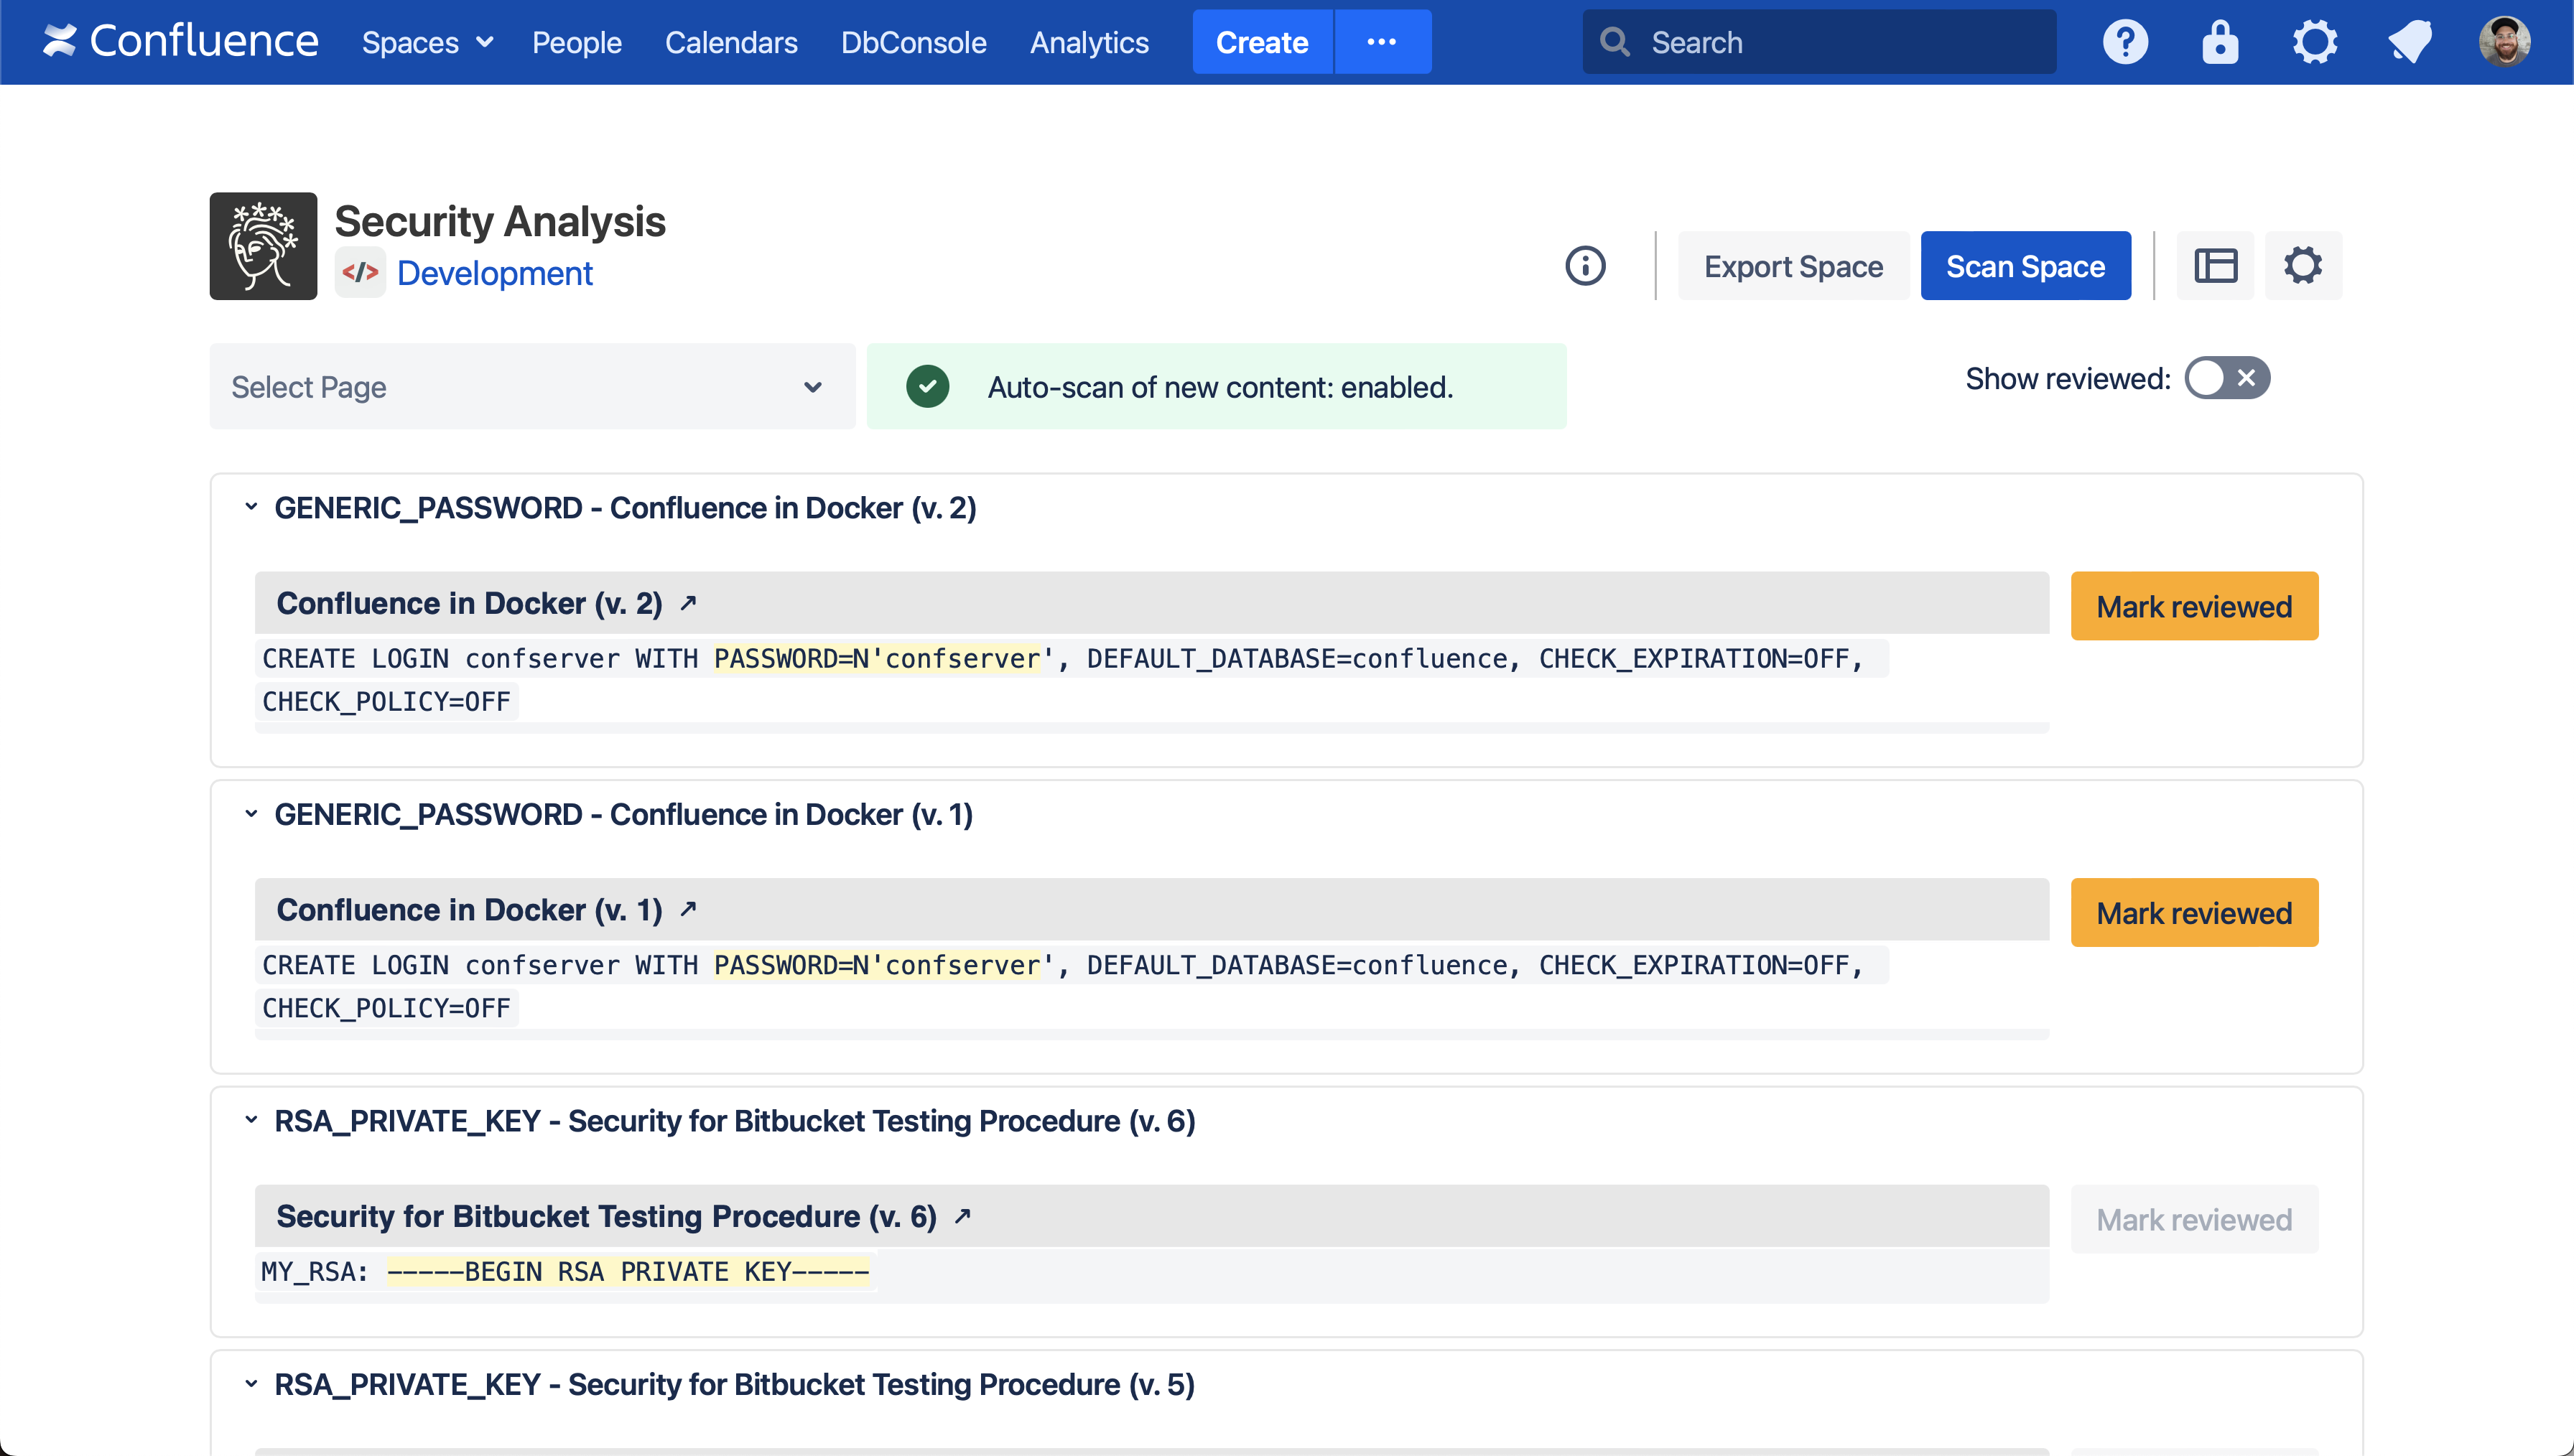The height and width of the screenshot is (1456, 2574).
Task: Open the Select Page dropdown
Action: tap(532, 387)
